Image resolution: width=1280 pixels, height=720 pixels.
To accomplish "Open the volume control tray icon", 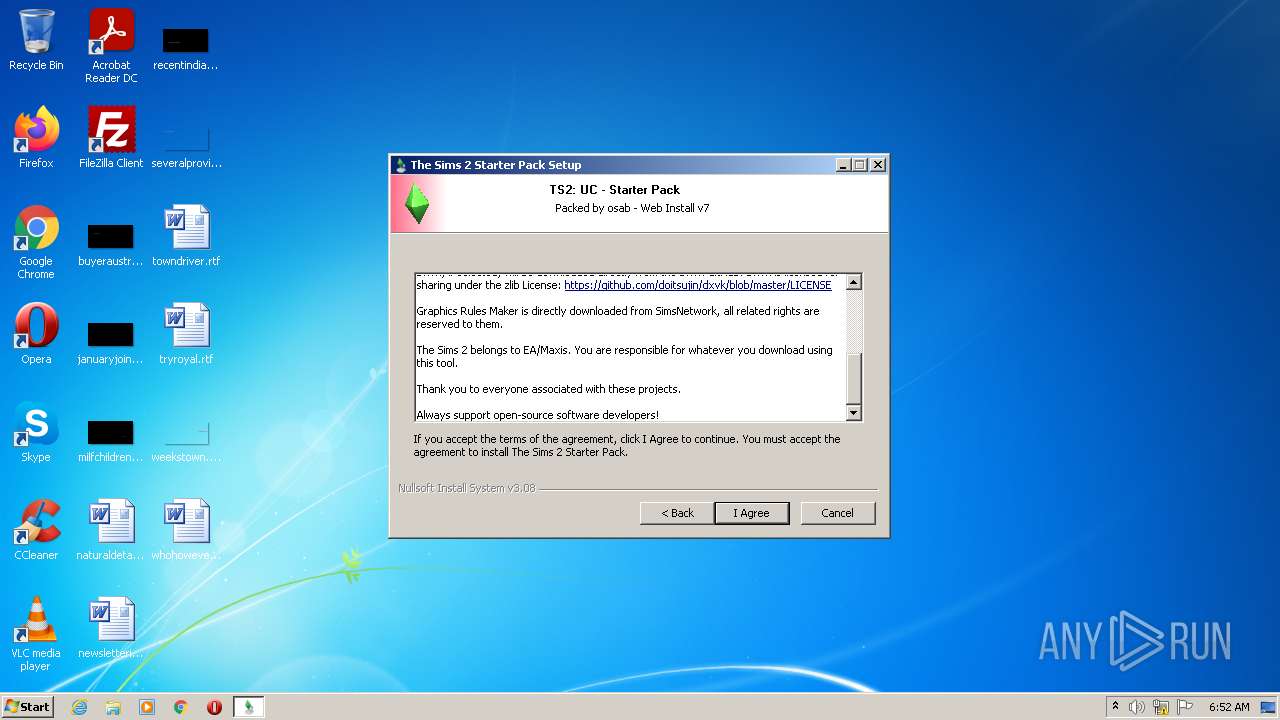I will [x=1137, y=707].
